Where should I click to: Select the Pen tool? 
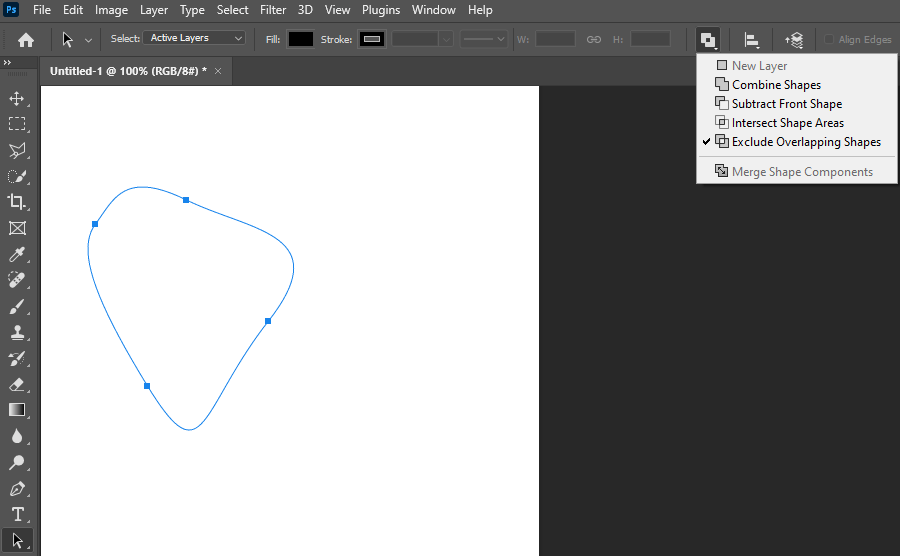17,489
